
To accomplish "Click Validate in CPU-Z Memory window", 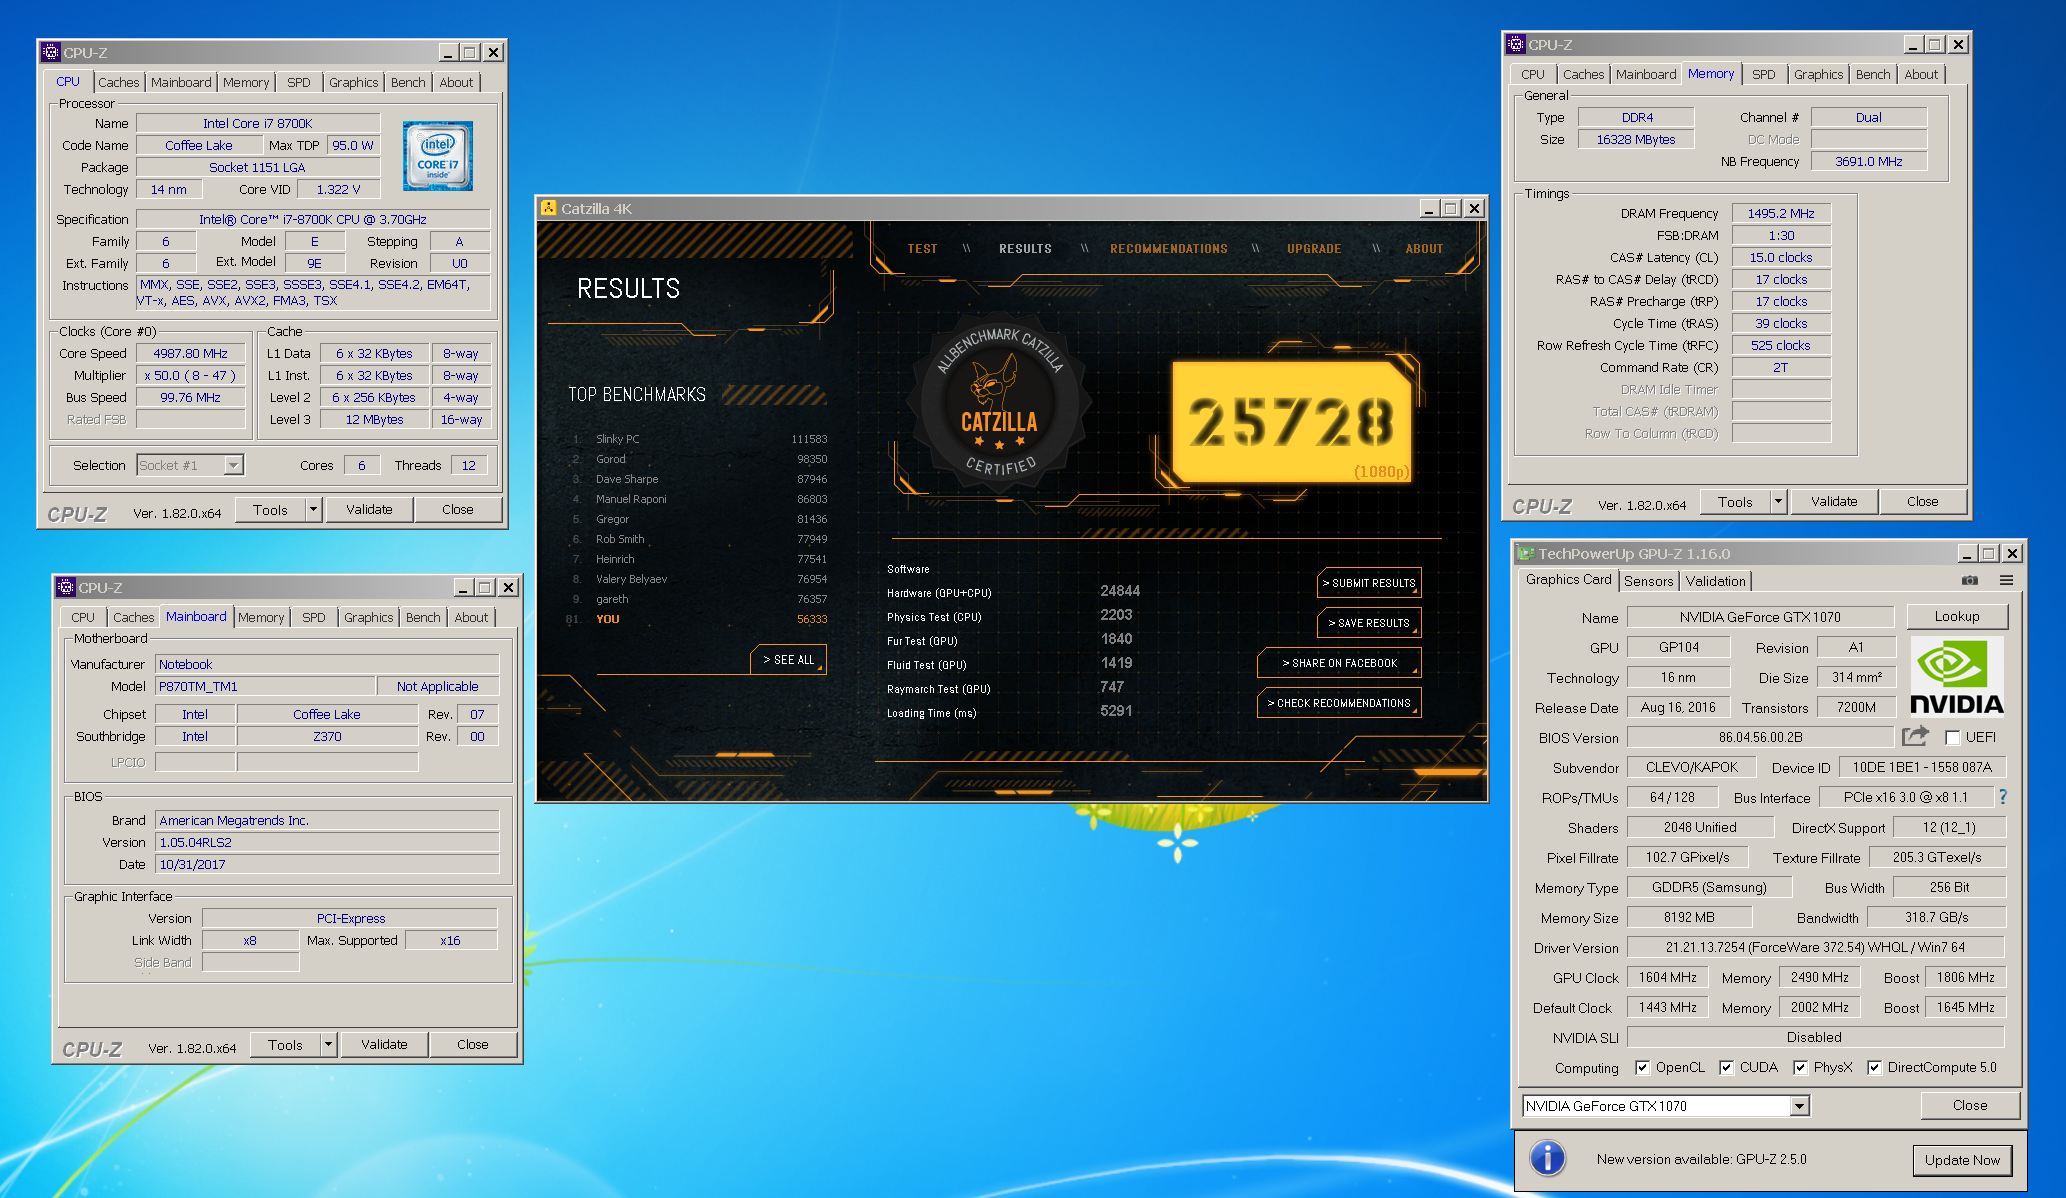I will (x=1834, y=502).
